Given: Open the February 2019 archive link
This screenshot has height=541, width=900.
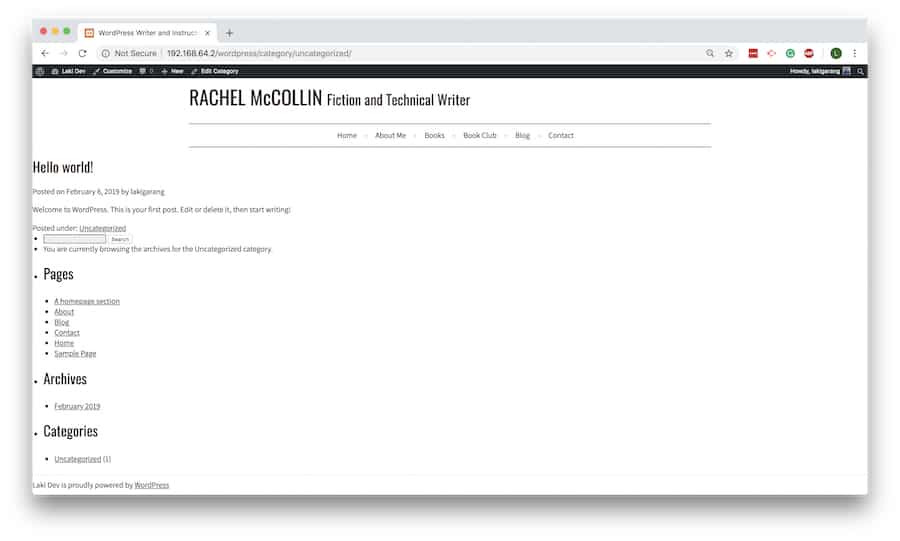Looking at the screenshot, I should [x=77, y=406].
